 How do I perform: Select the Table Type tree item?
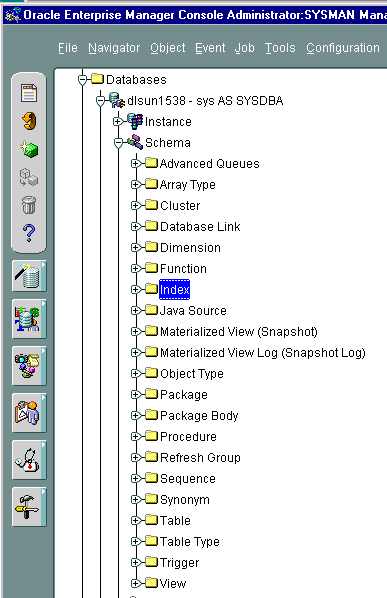point(189,542)
